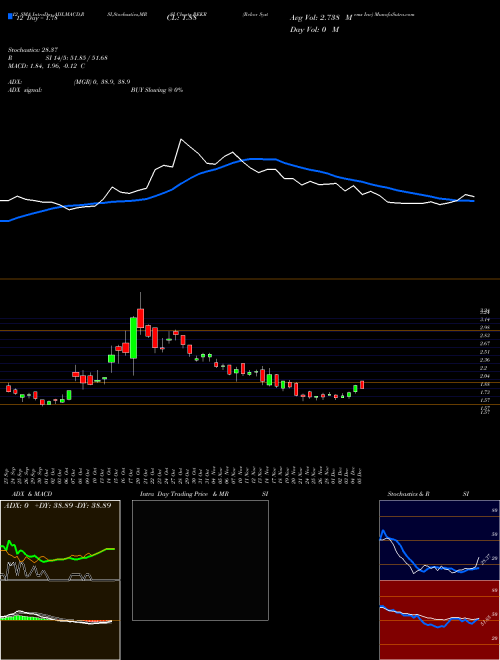Click the '2.04' price axis label

[x=484, y=376]
